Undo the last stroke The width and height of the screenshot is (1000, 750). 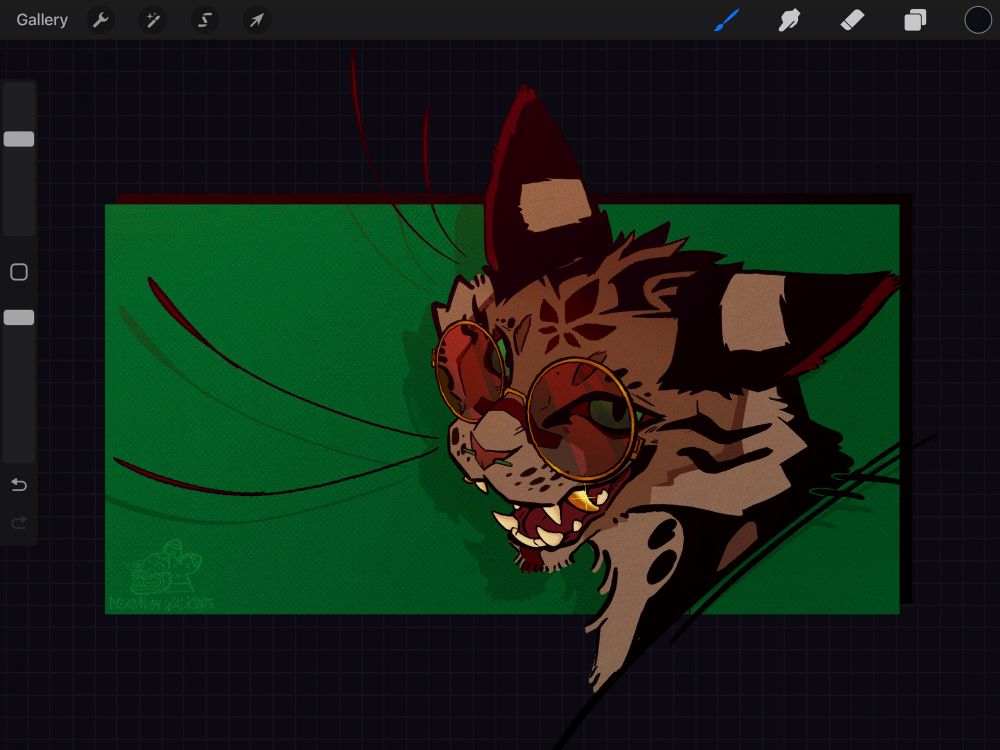19,485
